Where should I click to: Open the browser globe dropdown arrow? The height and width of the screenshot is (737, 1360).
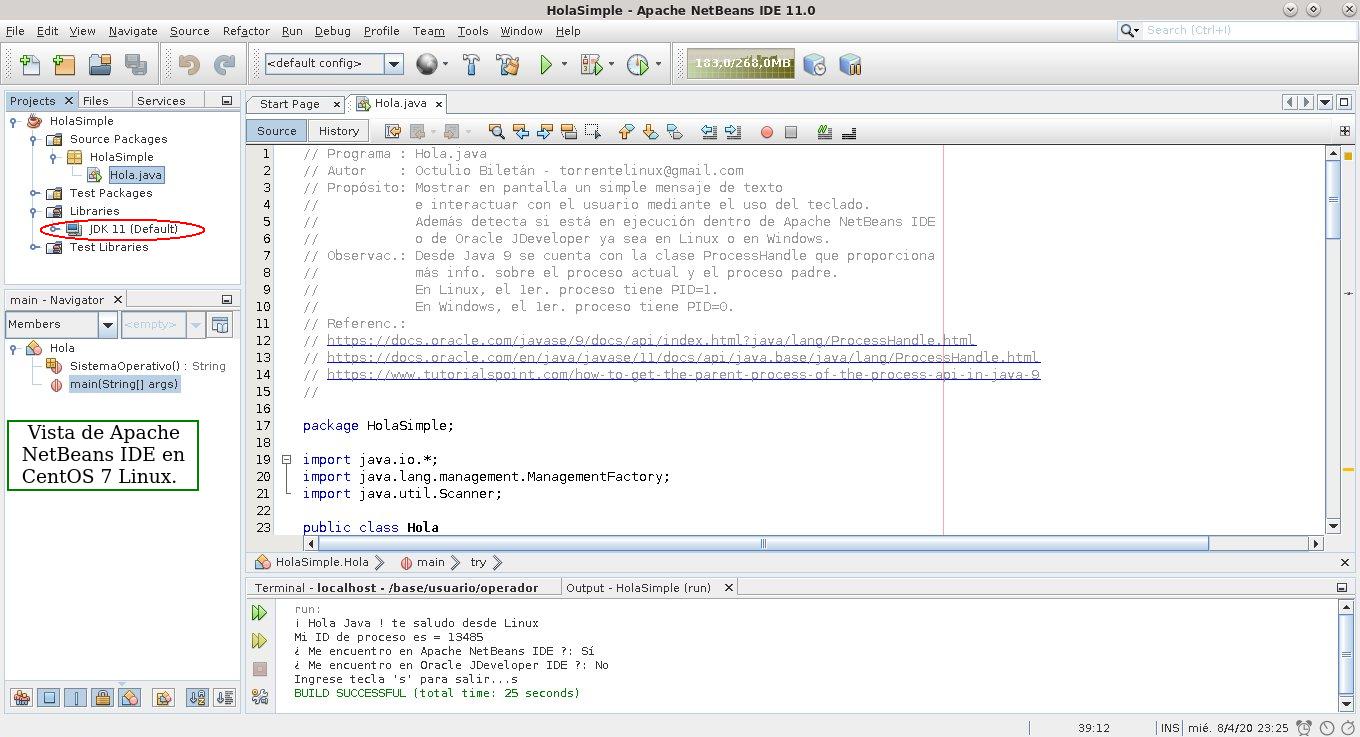pyautogui.click(x=446, y=65)
